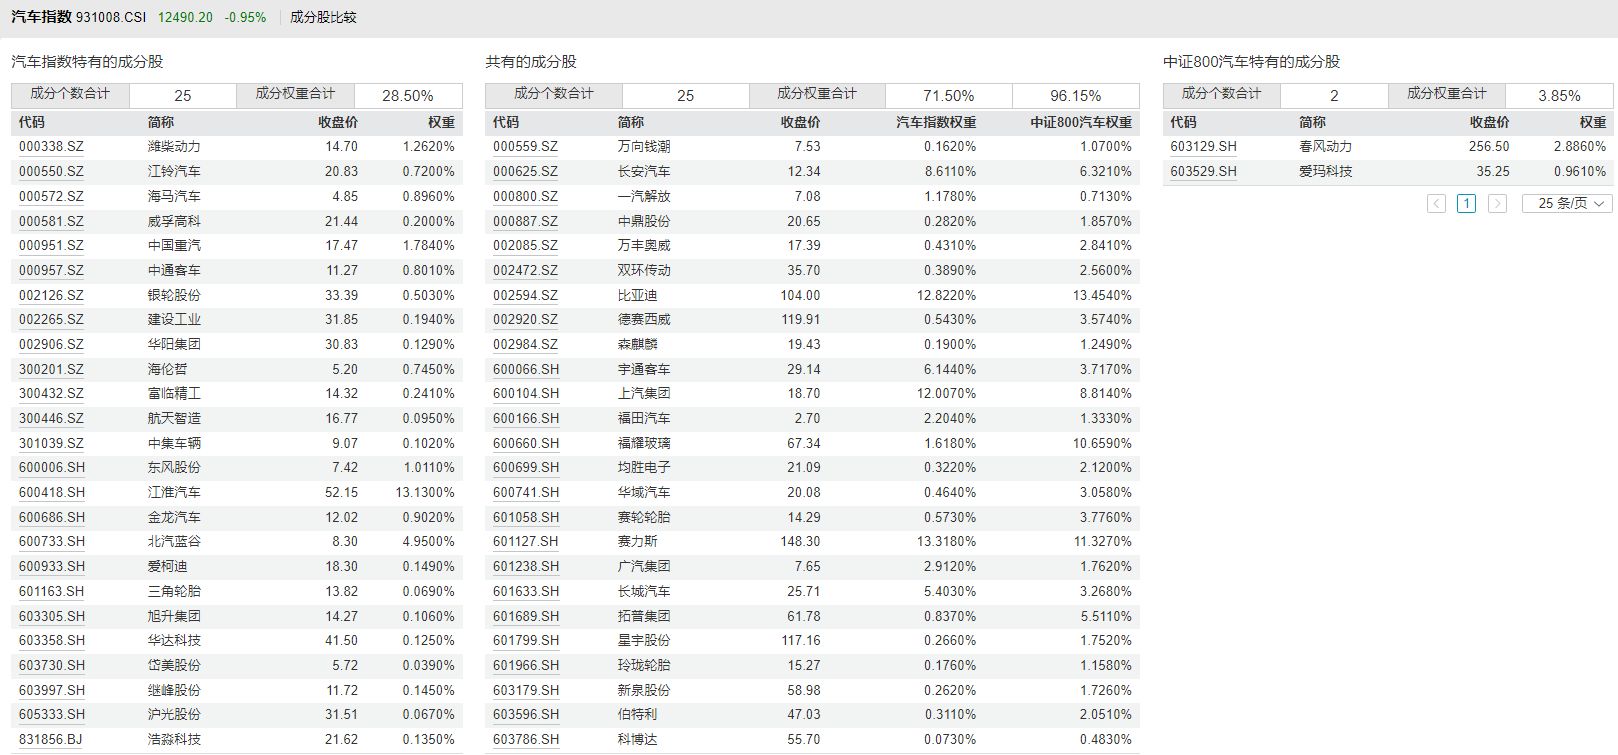The height and width of the screenshot is (755, 1618).
Task: Switch to 成分股比较 tab
Action: coord(323,17)
